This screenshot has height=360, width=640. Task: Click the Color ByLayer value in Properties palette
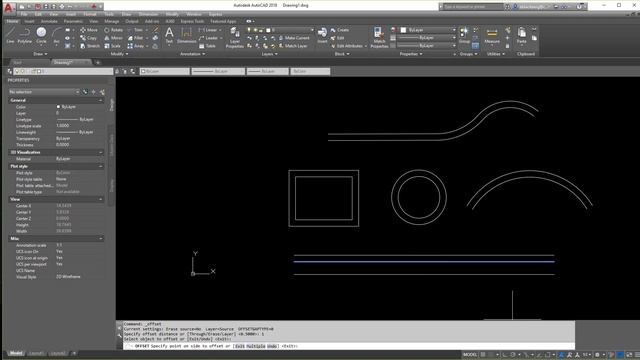[69, 107]
